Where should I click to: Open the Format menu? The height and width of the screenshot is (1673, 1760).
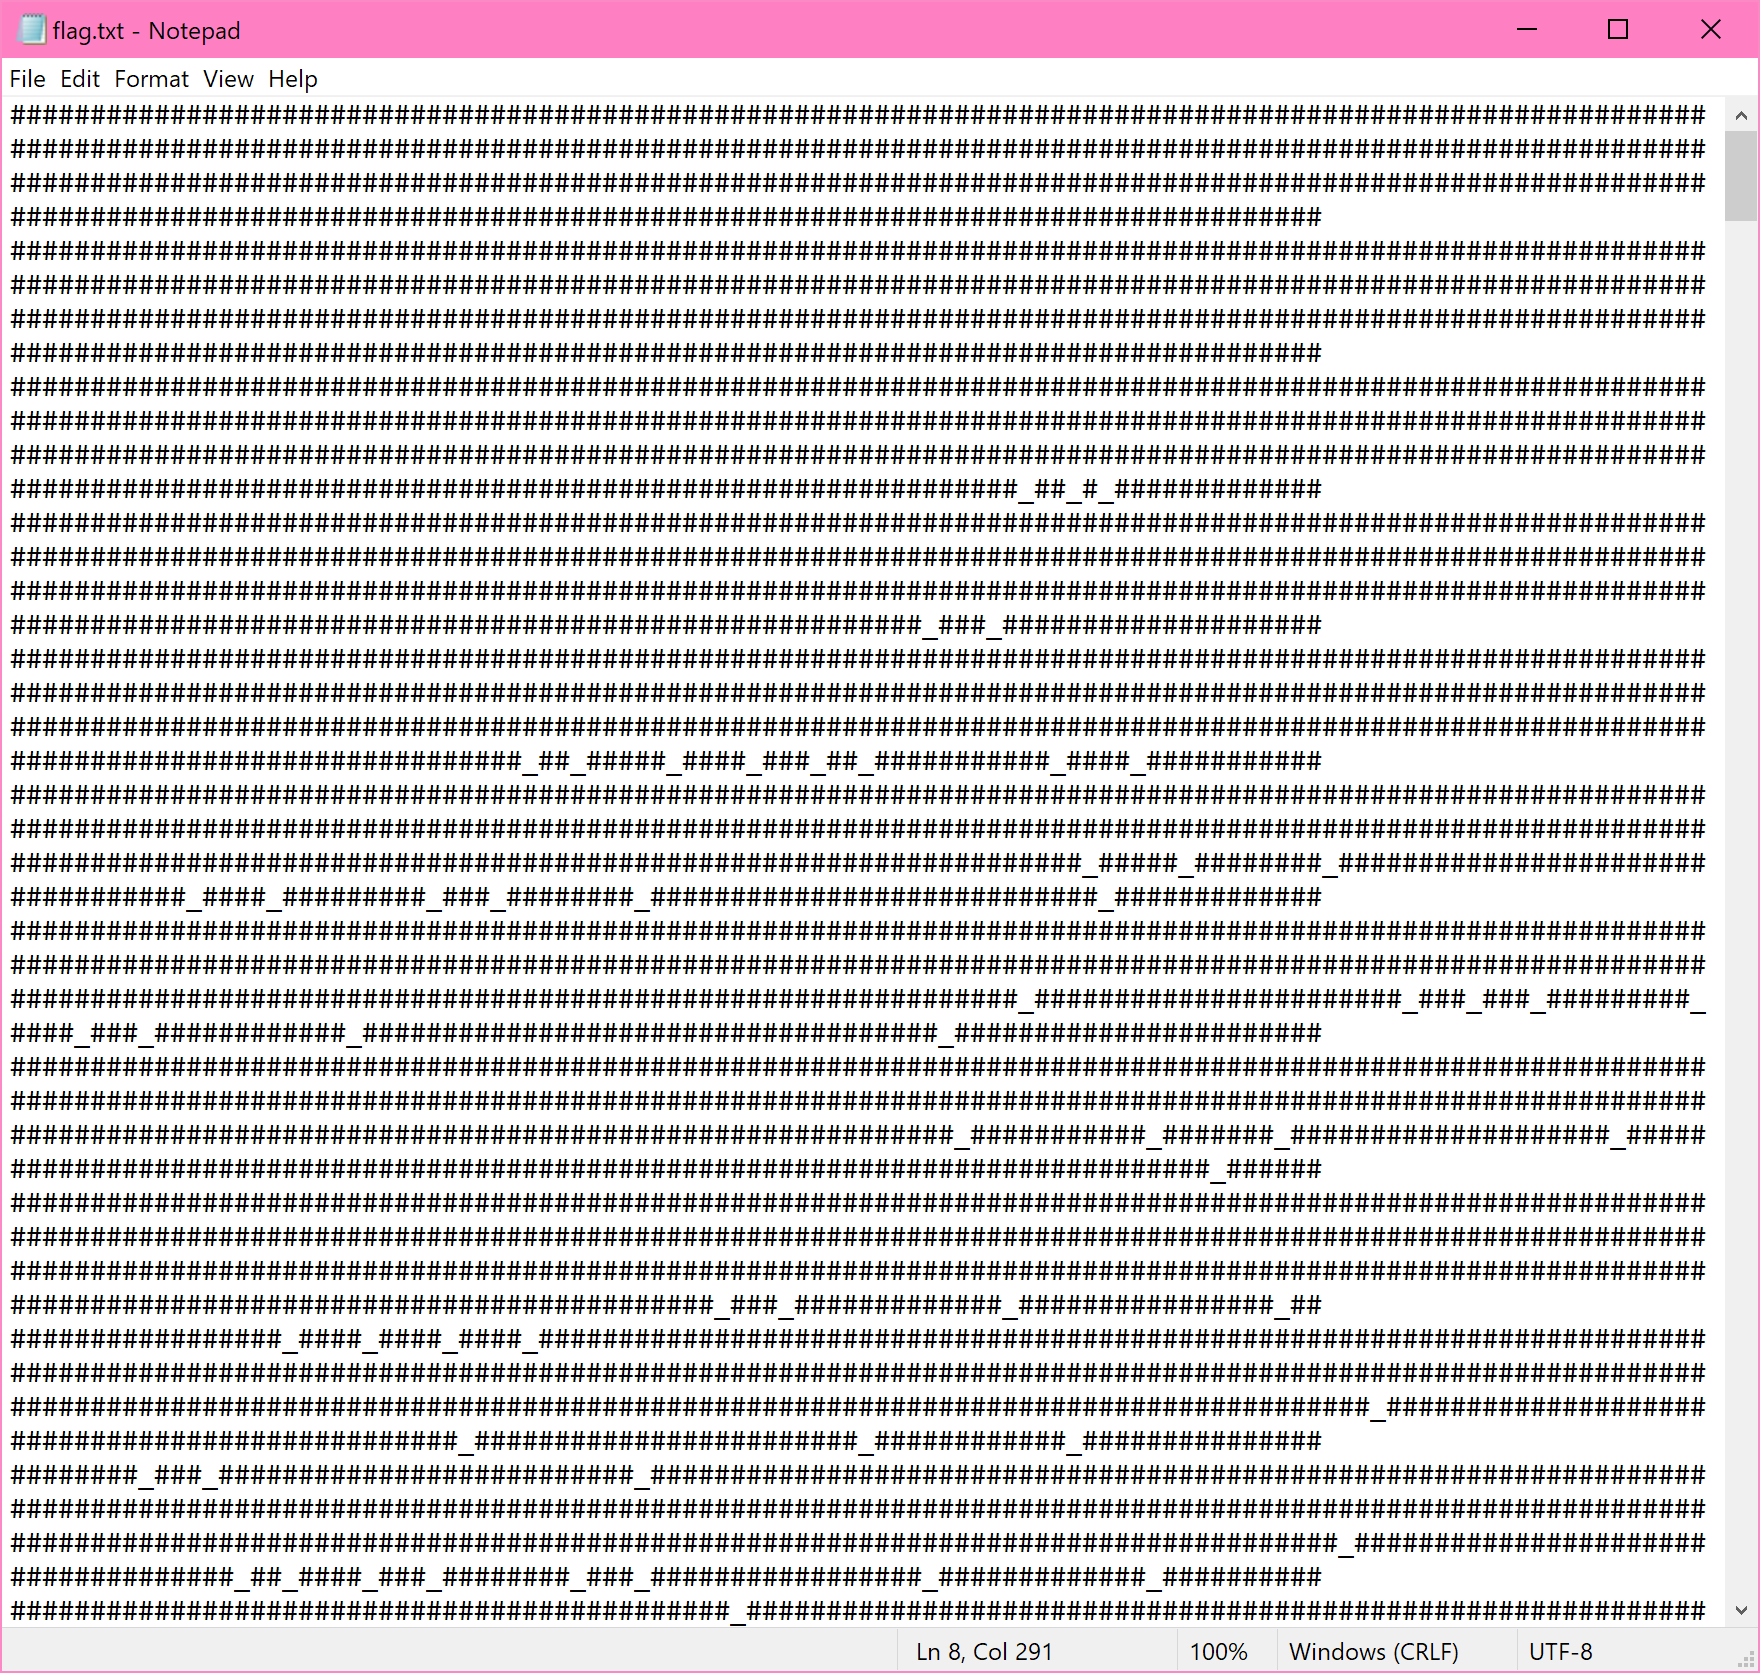coord(151,79)
